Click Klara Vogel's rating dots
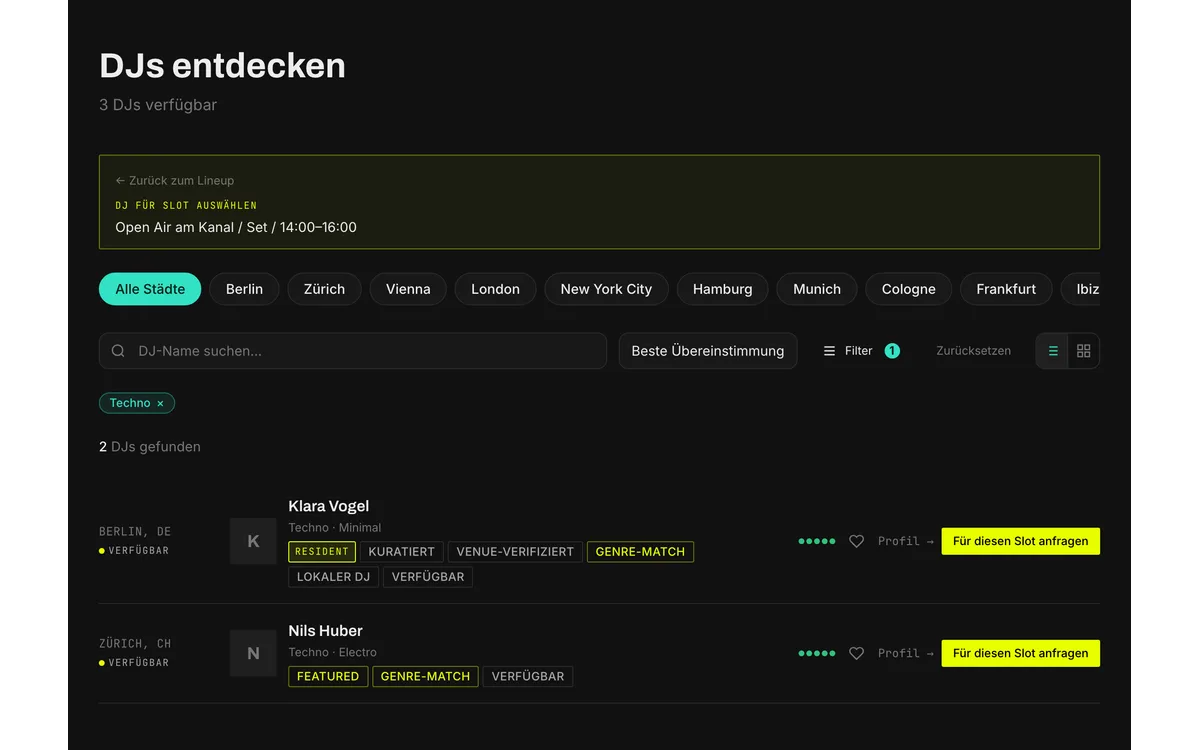This screenshot has width=1200, height=750. coord(817,541)
